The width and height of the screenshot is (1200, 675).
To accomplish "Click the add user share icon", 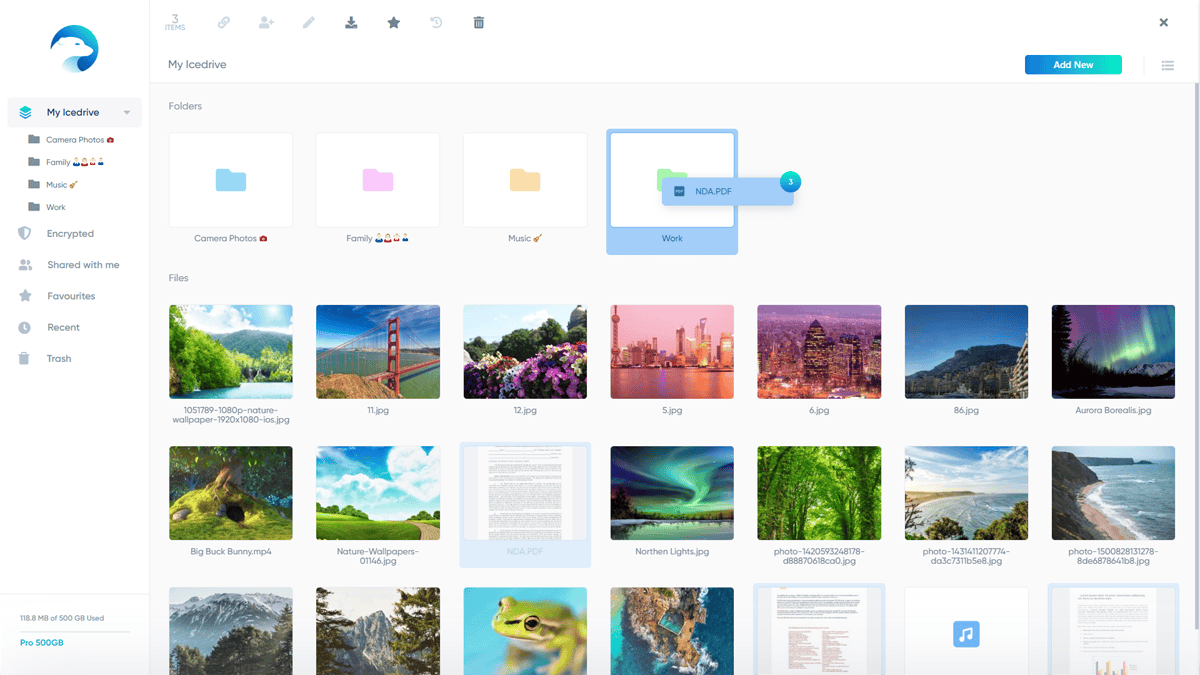I will [x=266, y=22].
